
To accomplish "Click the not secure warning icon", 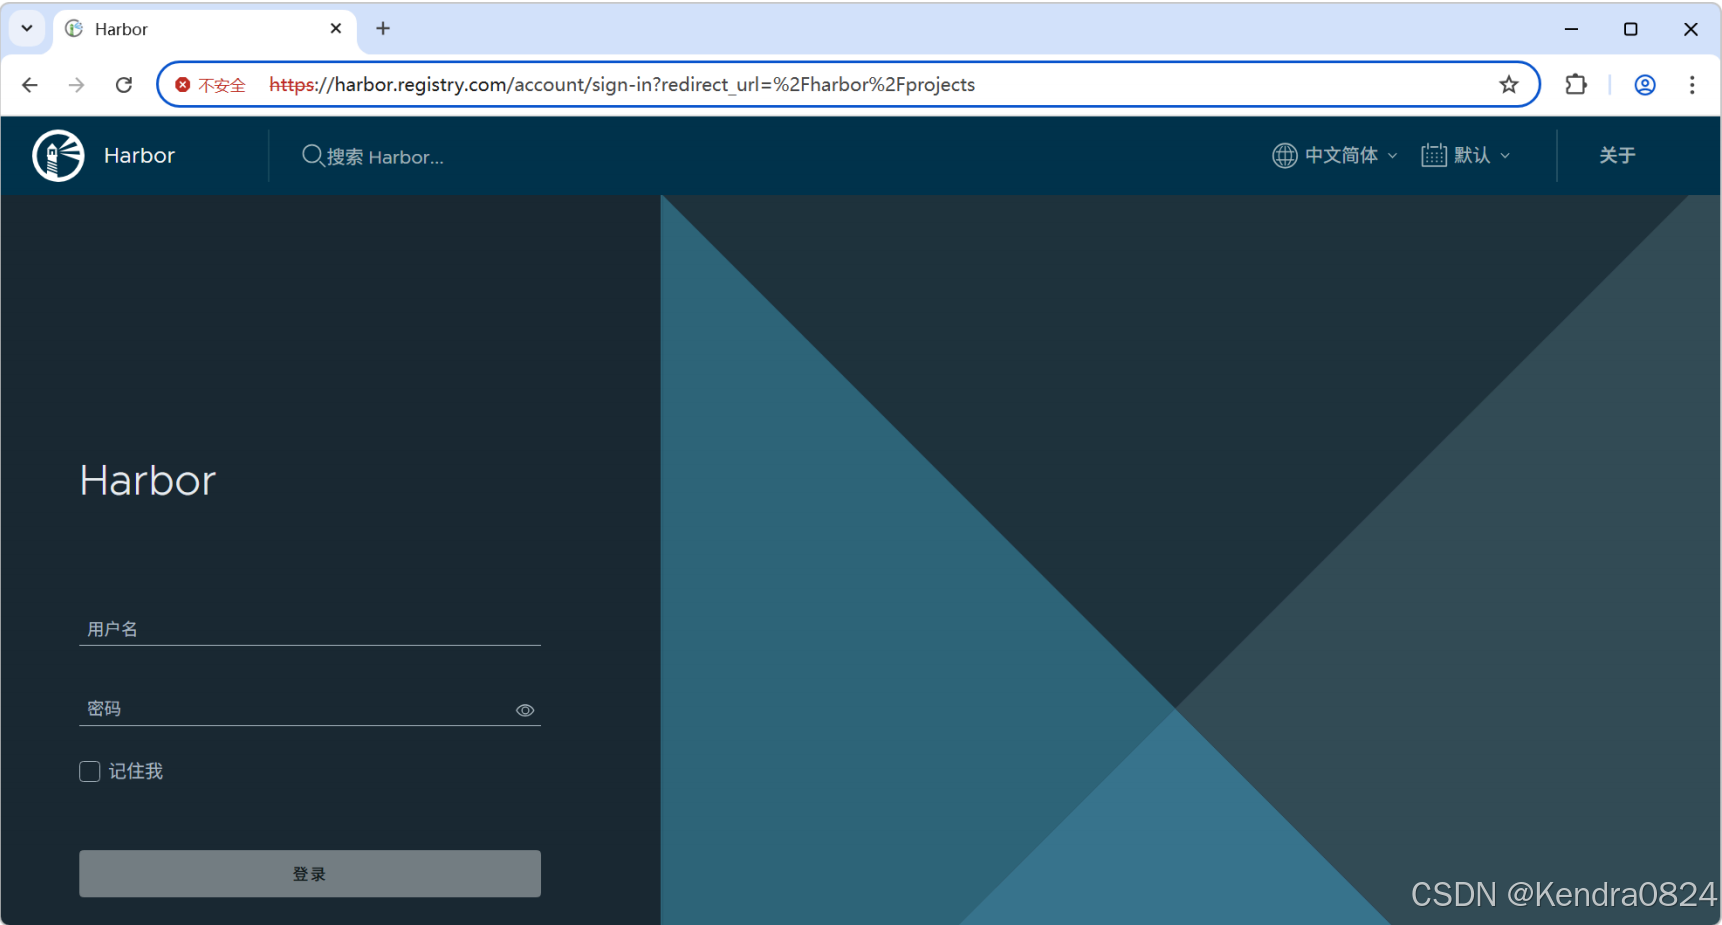I will (183, 85).
